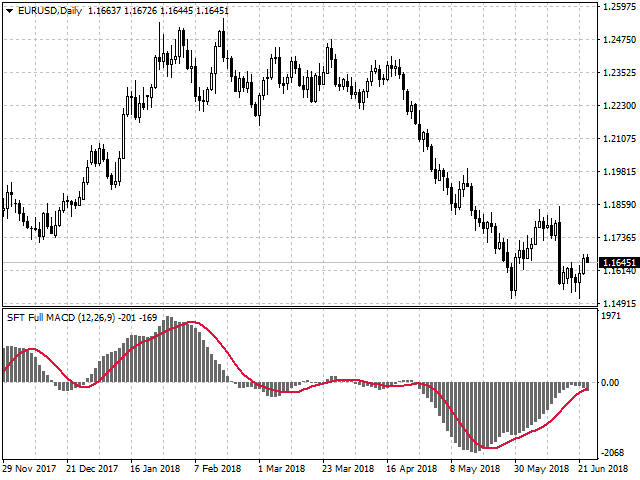Click the 1.17365 price scale value
The width and height of the screenshot is (640, 480).
[619, 238]
